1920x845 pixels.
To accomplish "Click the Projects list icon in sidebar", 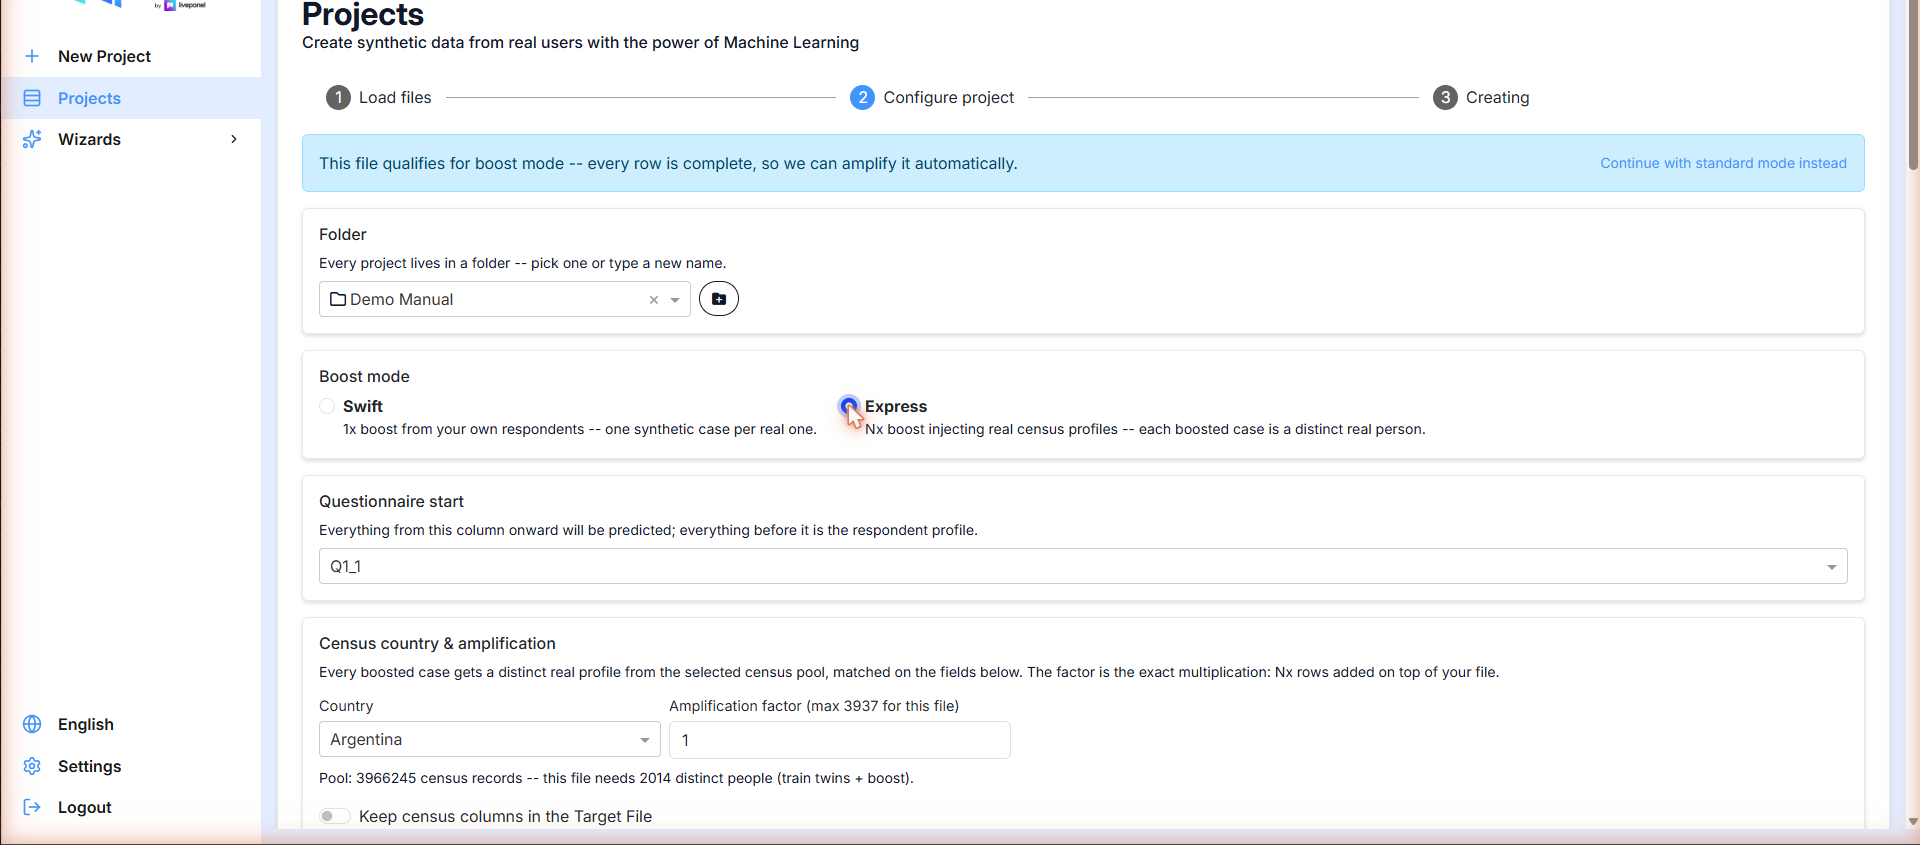I will tap(32, 98).
